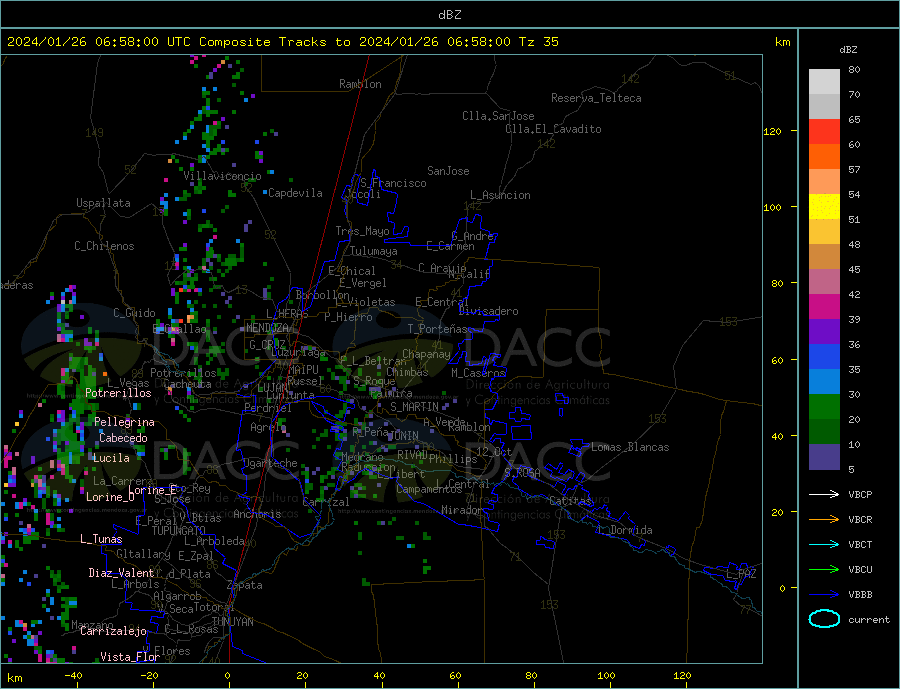This screenshot has height=689, width=900.
Task: Click the 'Mirador' map label
Action: coord(462,510)
